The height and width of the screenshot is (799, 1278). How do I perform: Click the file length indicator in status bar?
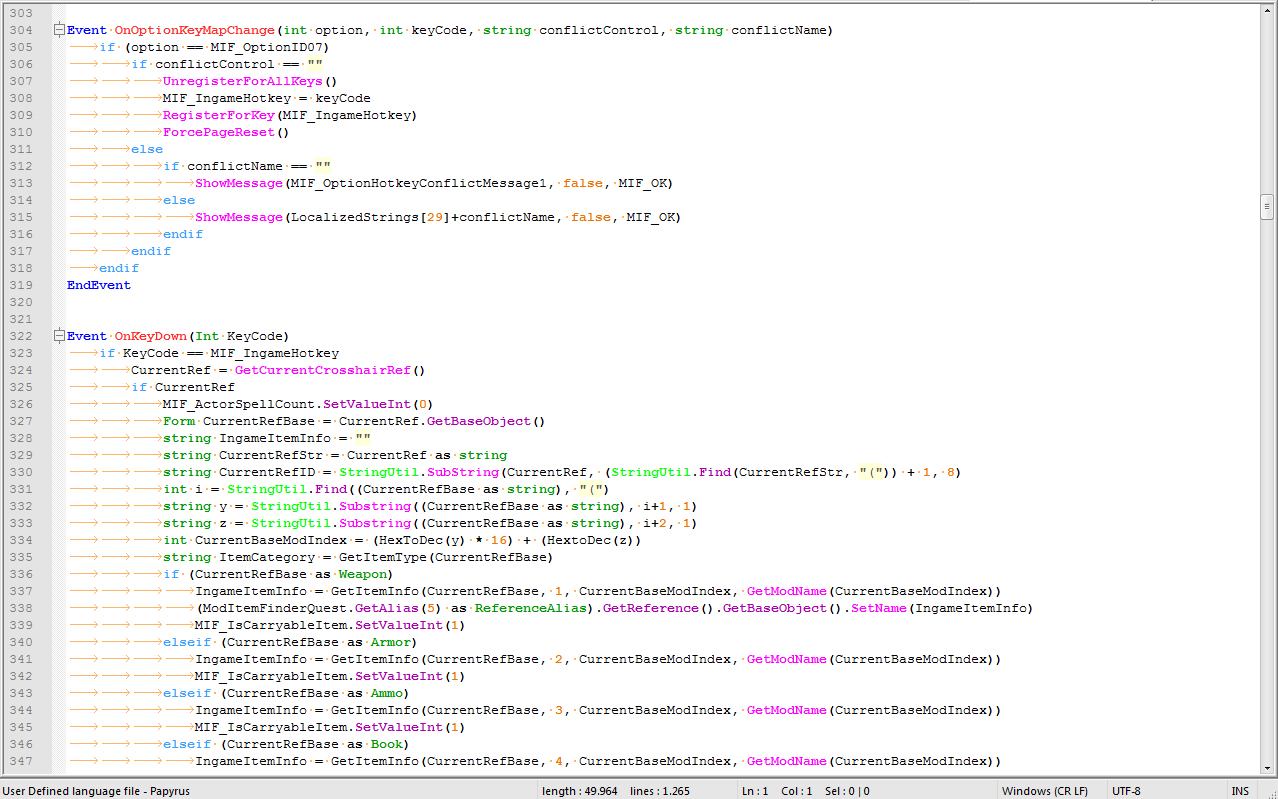(x=578, y=791)
